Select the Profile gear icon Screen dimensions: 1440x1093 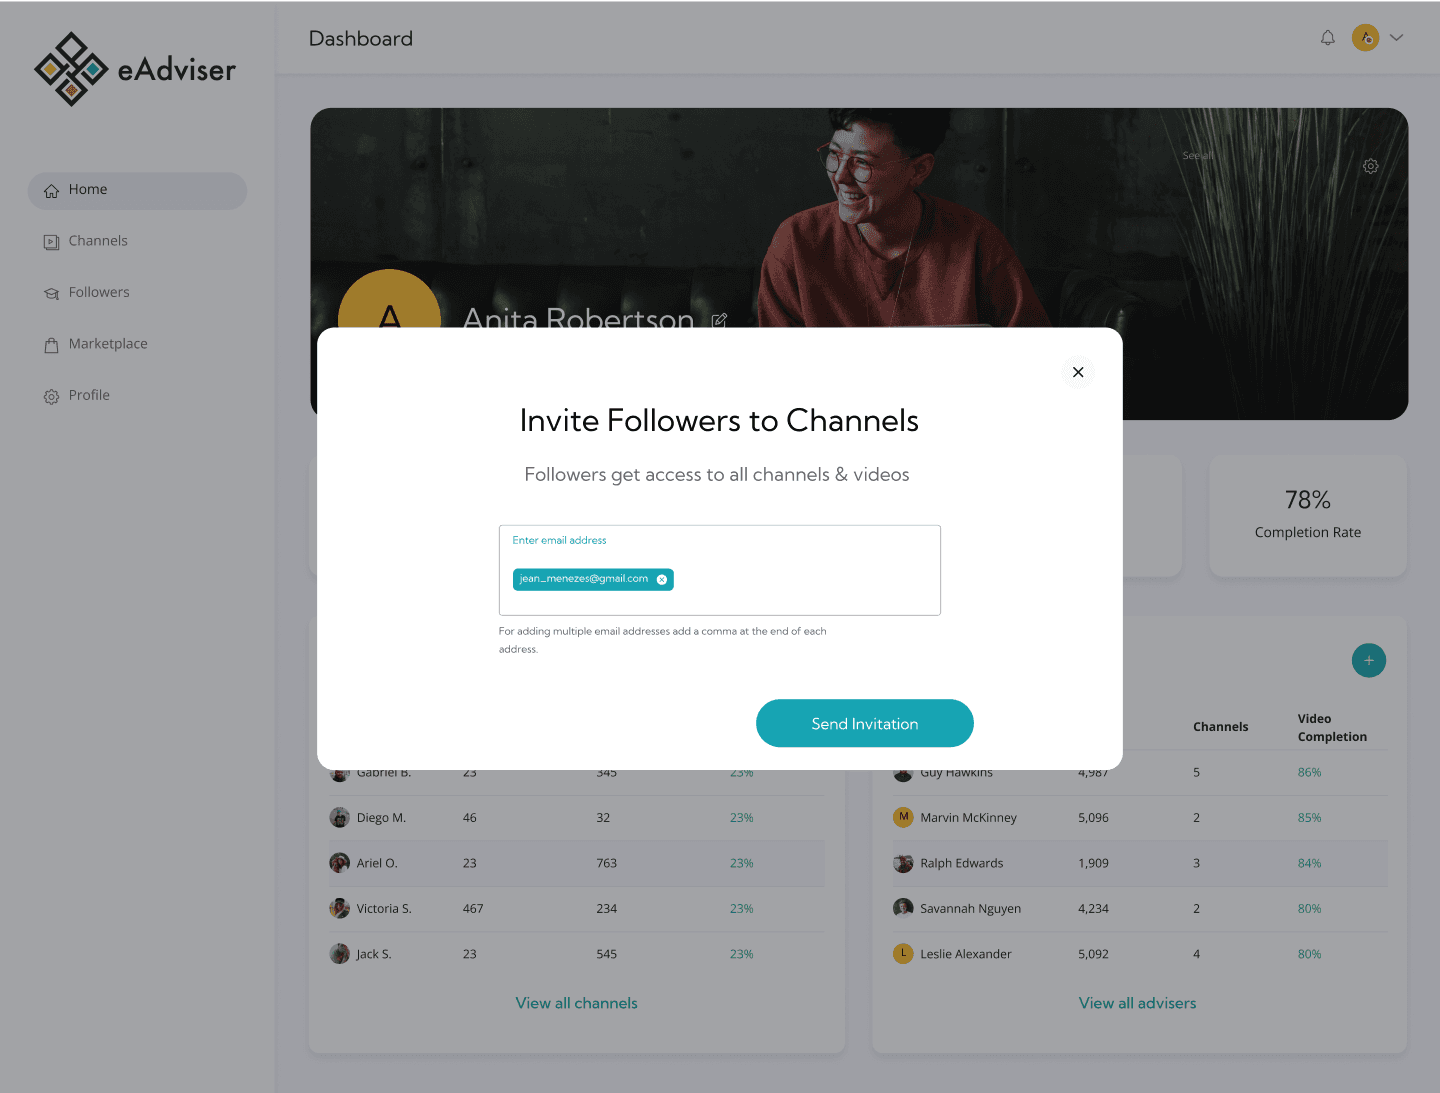coord(51,396)
